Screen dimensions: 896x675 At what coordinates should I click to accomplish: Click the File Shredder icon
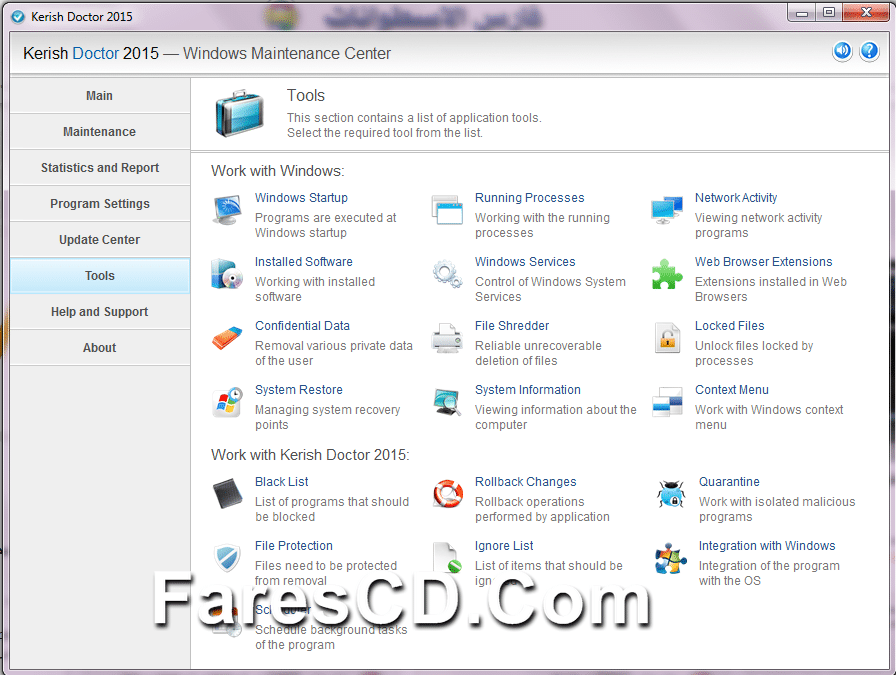pyautogui.click(x=447, y=338)
